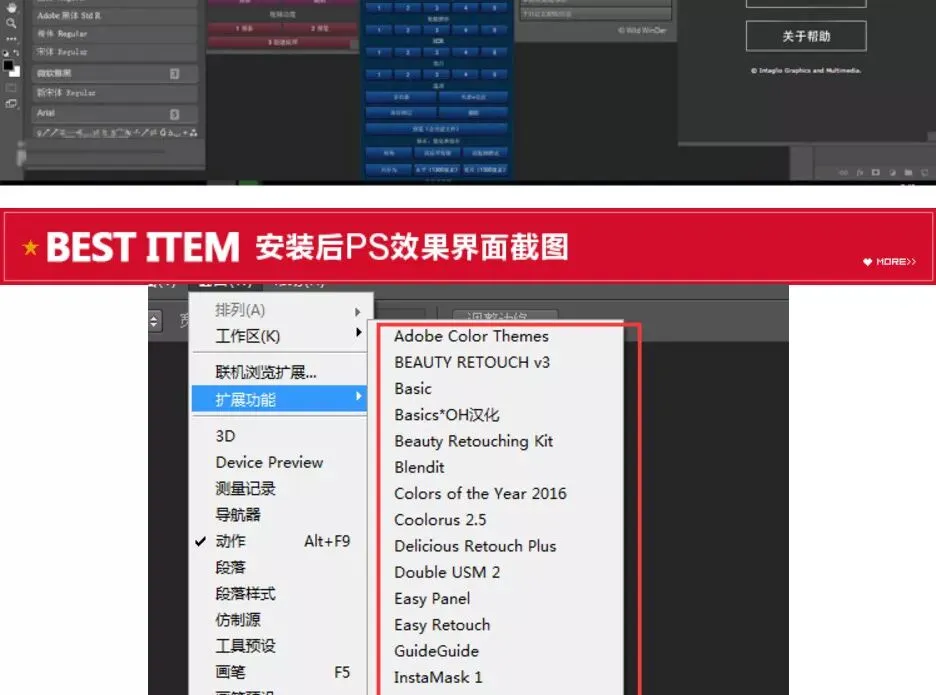The width and height of the screenshot is (936, 695).
Task: Pick the 宋体 Regular font row
Action: click(x=115, y=52)
